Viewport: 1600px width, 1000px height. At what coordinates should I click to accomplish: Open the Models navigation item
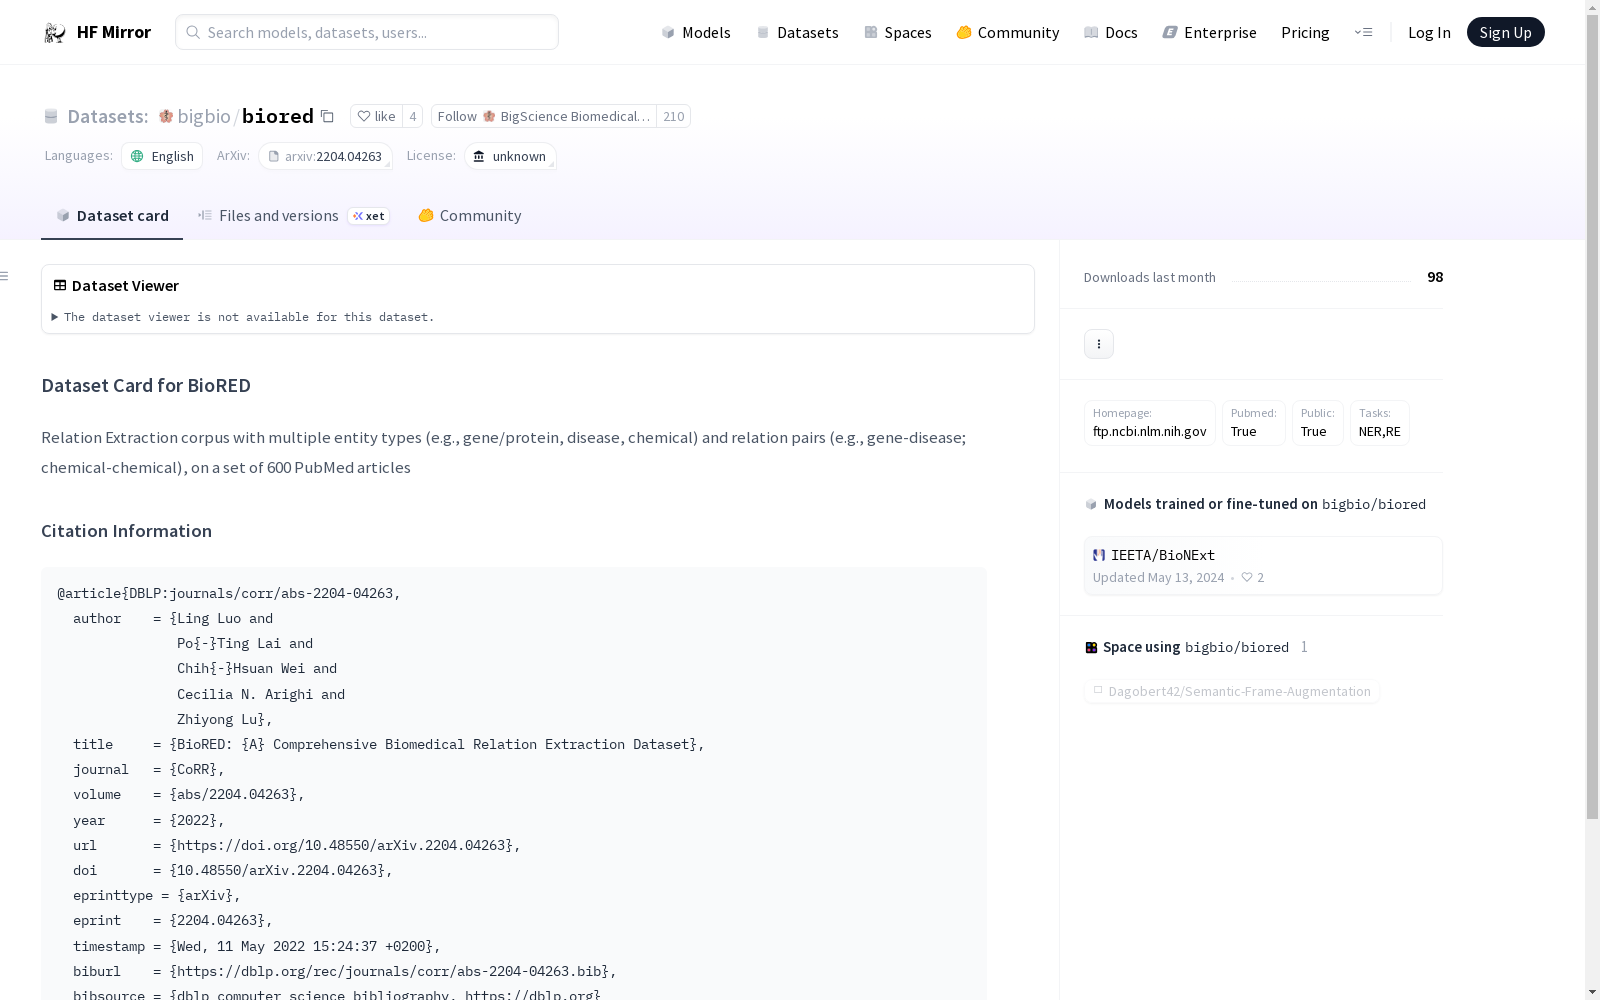[x=696, y=32]
